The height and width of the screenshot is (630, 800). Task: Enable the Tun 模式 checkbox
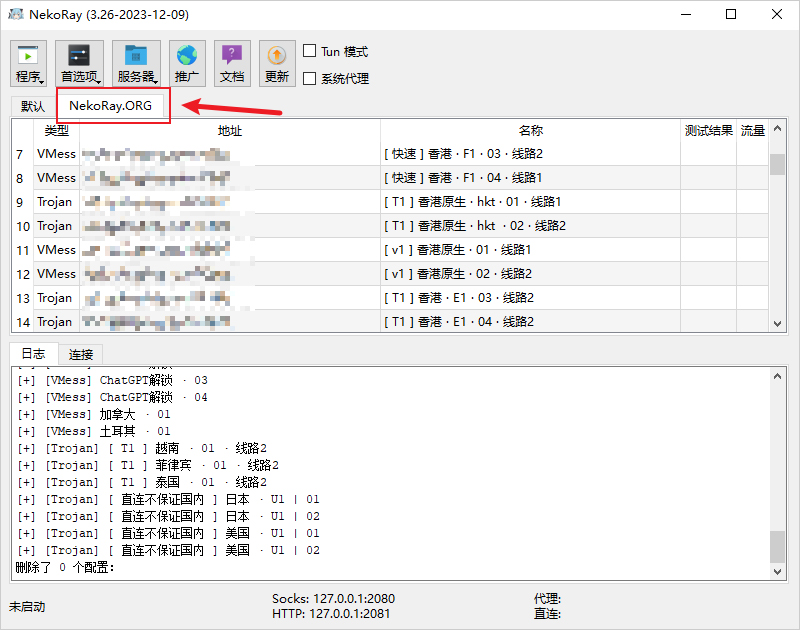click(x=311, y=50)
